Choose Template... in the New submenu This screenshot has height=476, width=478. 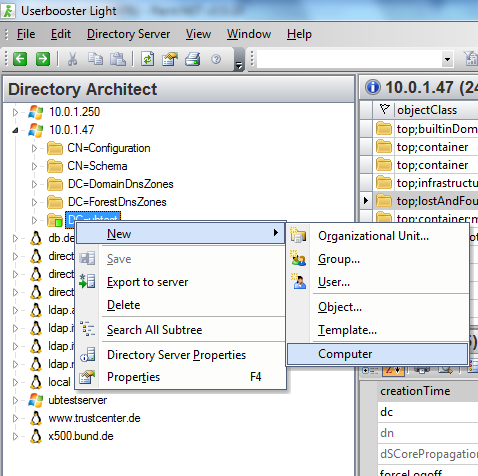click(378, 330)
